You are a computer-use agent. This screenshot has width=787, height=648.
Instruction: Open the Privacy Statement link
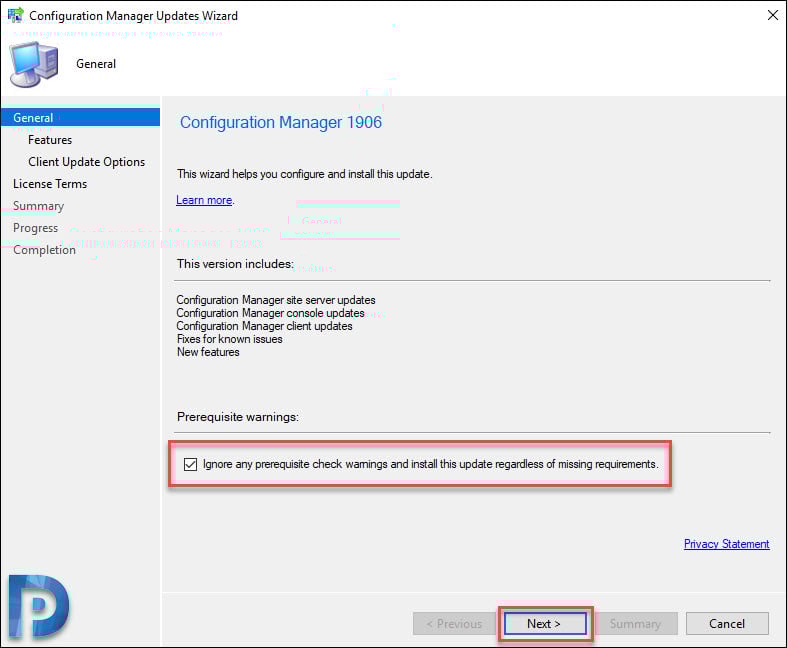click(726, 544)
